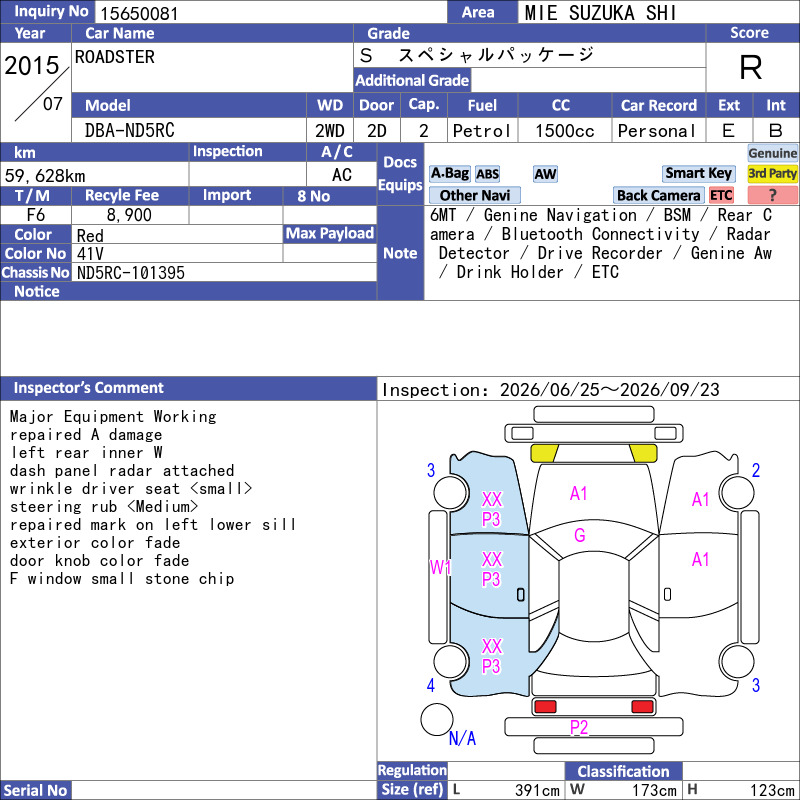Click the XX P3 mark on the left door
This screenshot has height=800, width=800.
pyautogui.click(x=492, y=569)
